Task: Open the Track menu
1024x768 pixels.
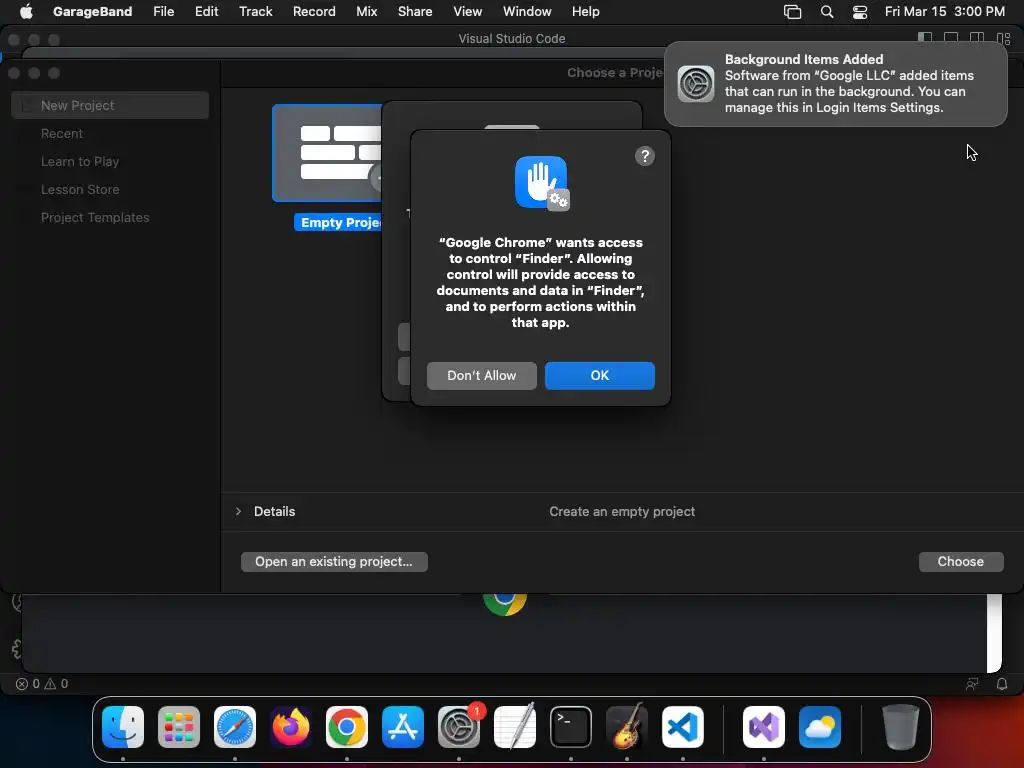Action: click(x=255, y=11)
